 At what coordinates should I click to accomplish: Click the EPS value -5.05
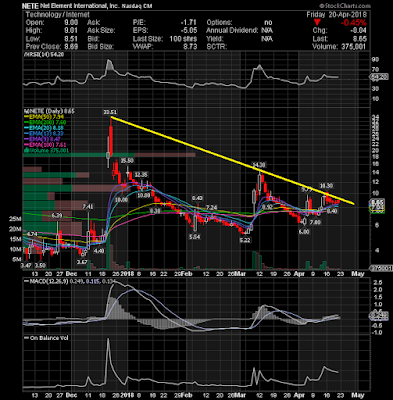(189, 30)
